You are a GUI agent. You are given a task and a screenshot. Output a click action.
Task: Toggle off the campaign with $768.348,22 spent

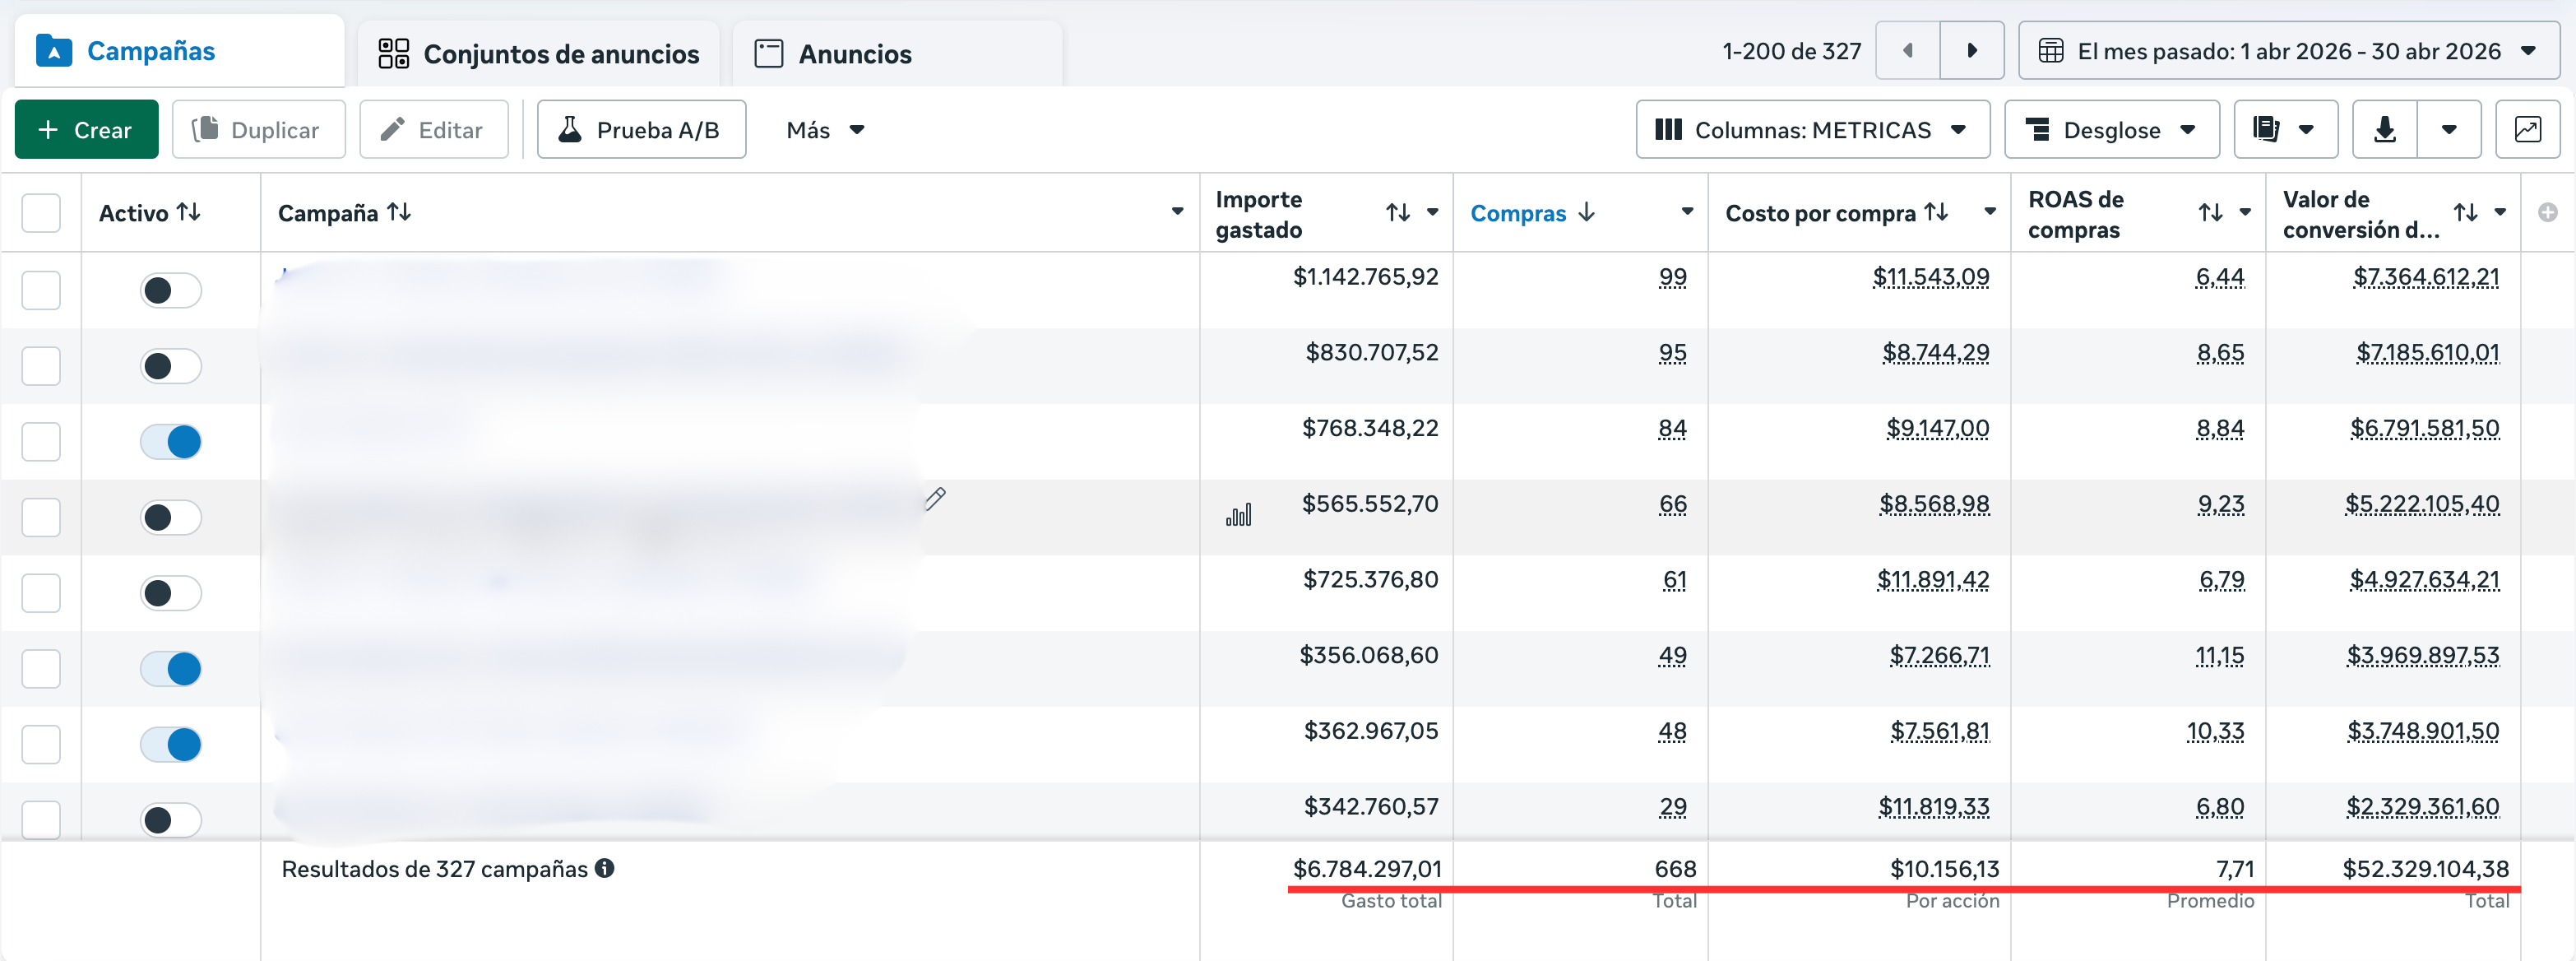(171, 442)
